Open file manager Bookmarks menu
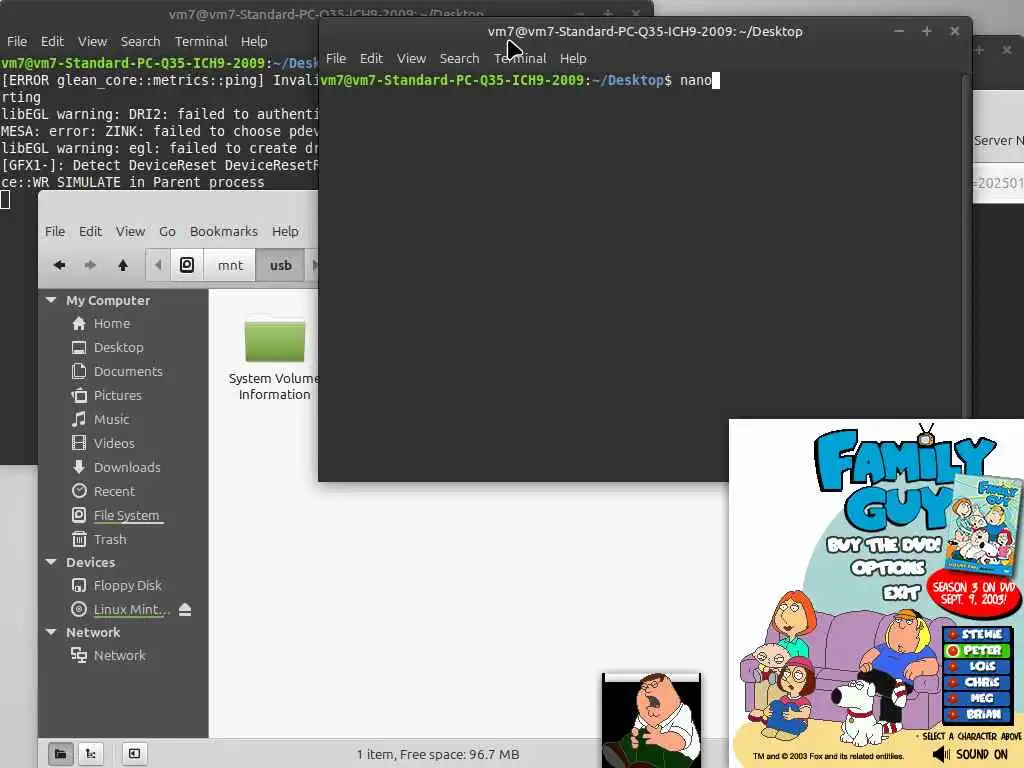 [x=223, y=231]
